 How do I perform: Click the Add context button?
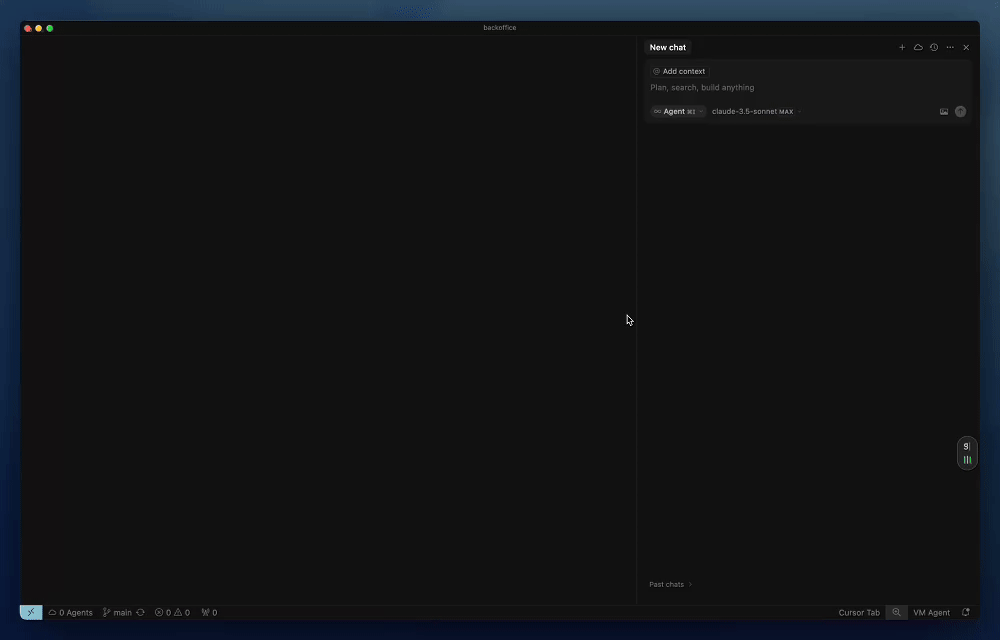pos(679,71)
